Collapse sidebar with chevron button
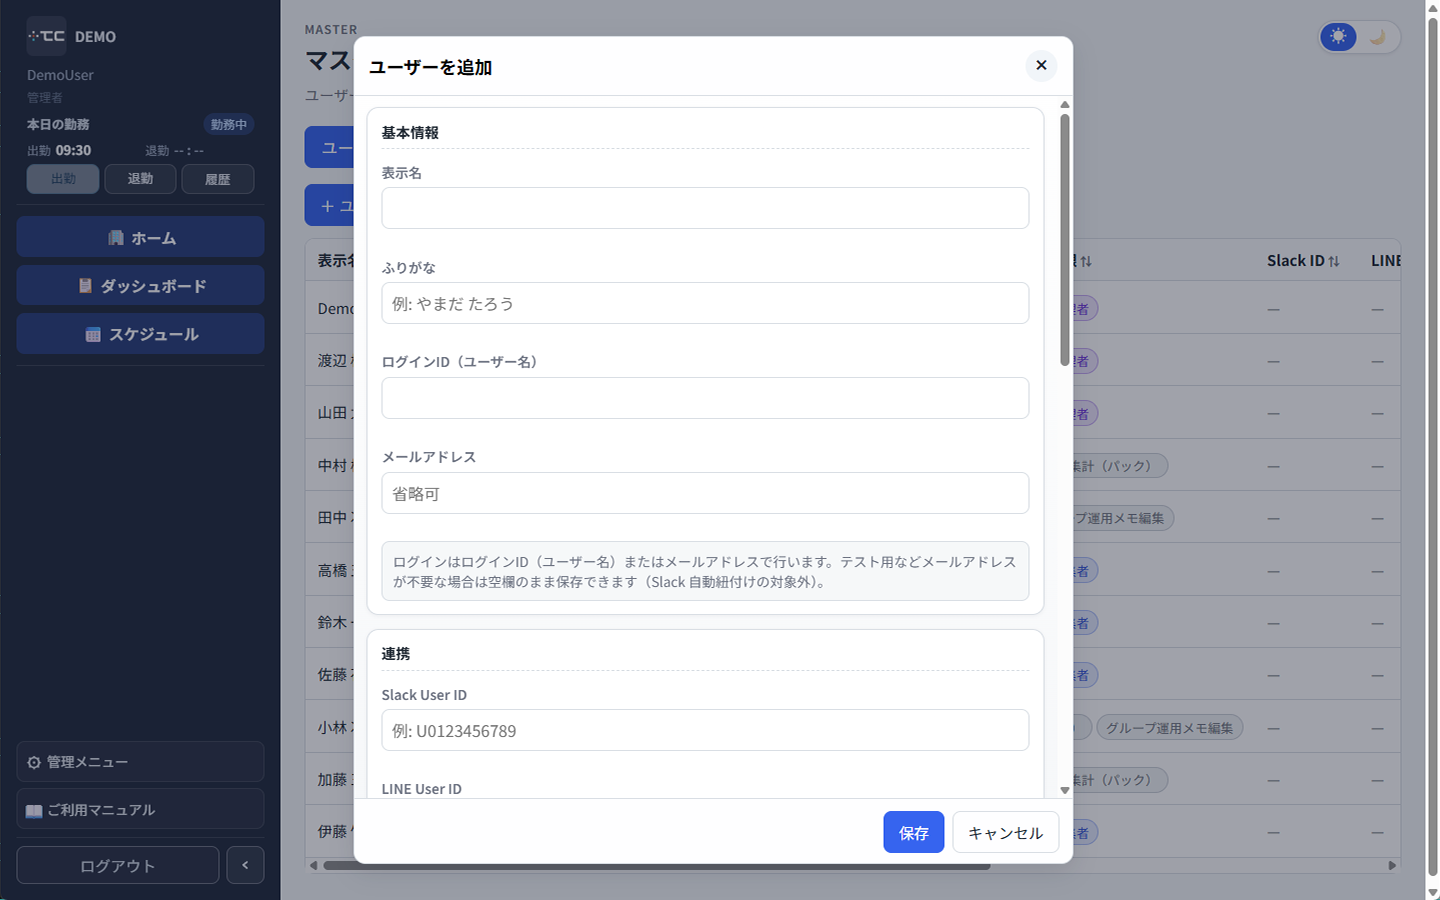 (x=245, y=865)
